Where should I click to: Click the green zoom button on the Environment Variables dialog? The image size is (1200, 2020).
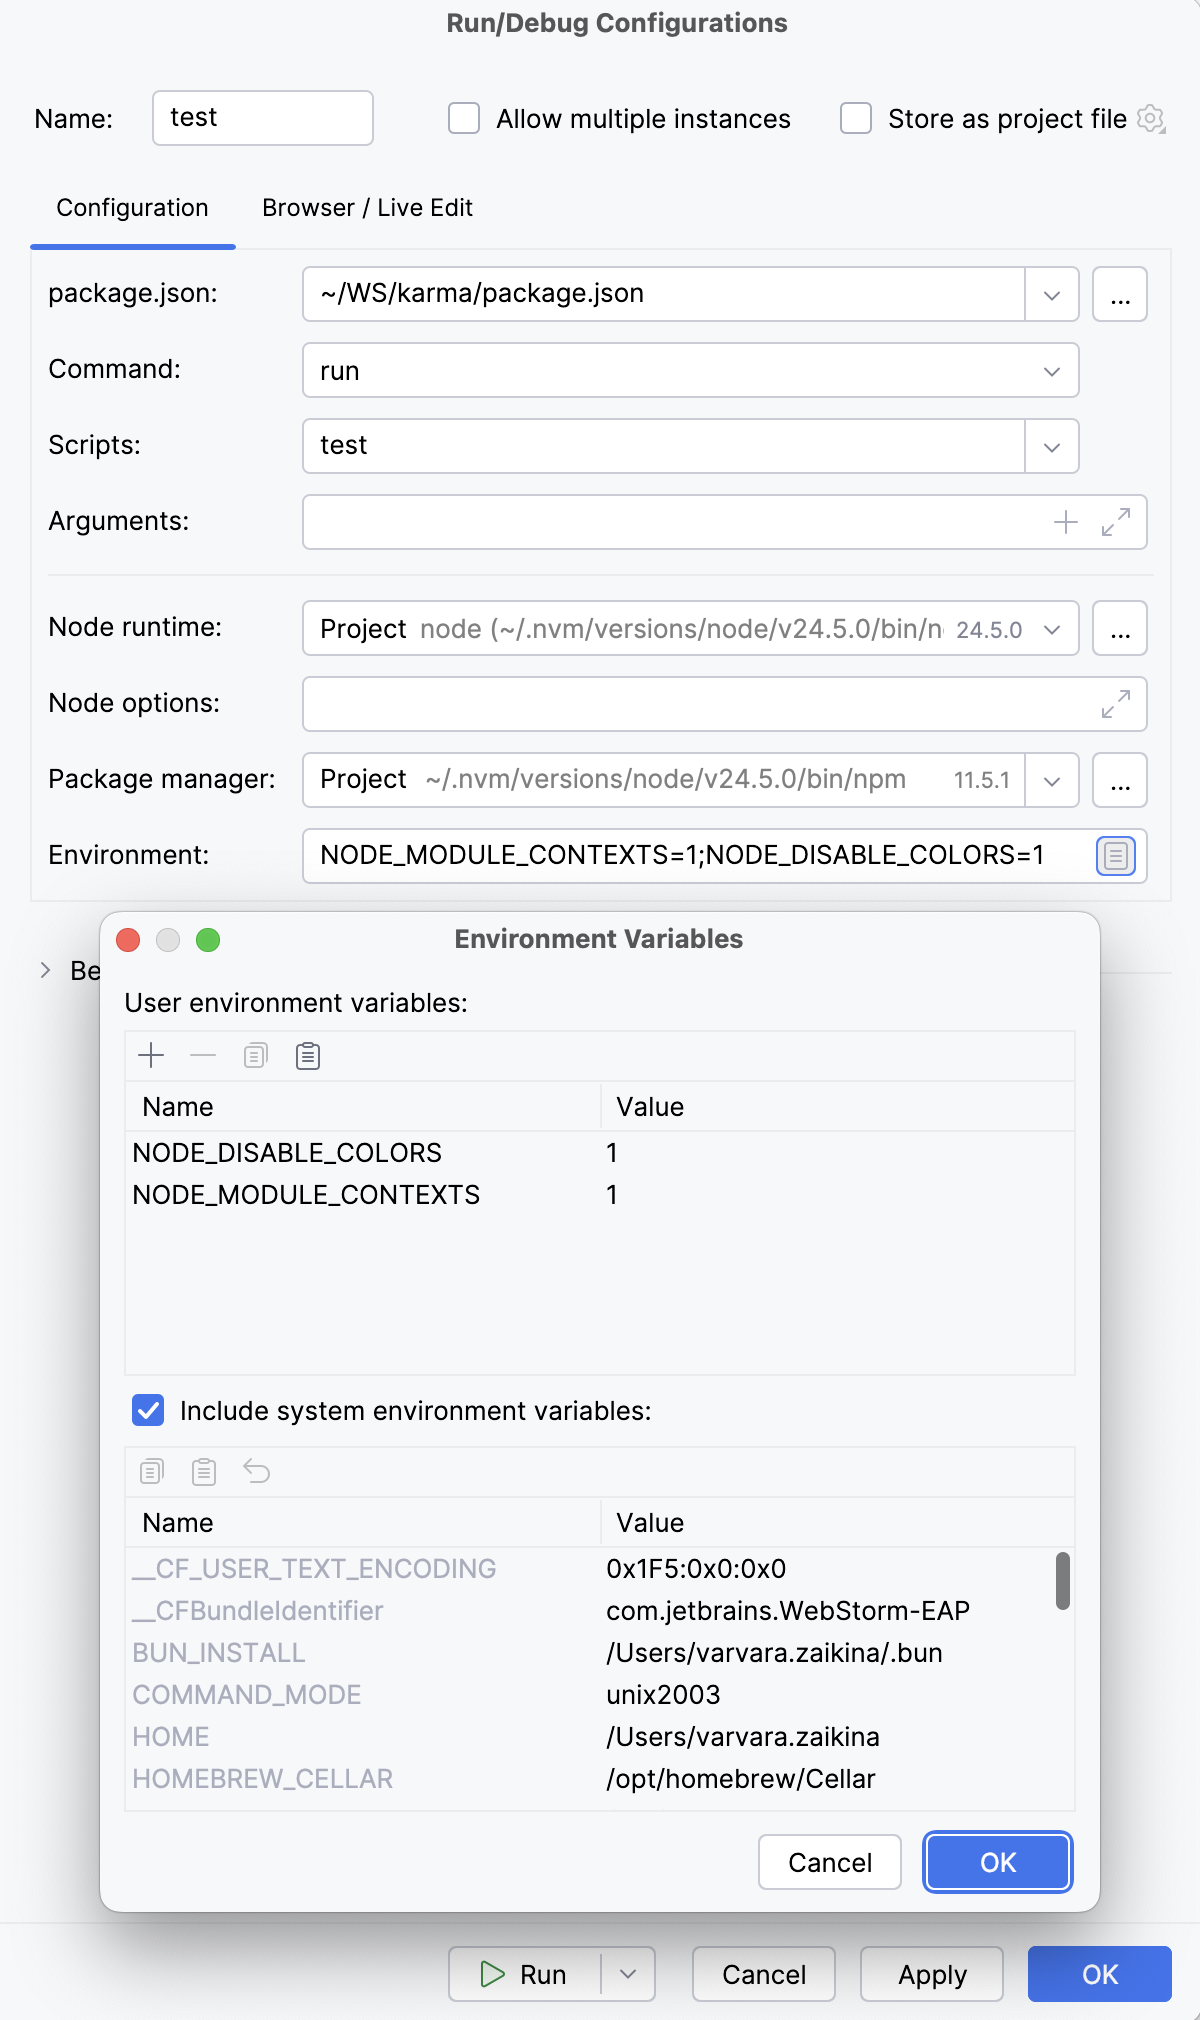pyautogui.click(x=208, y=940)
